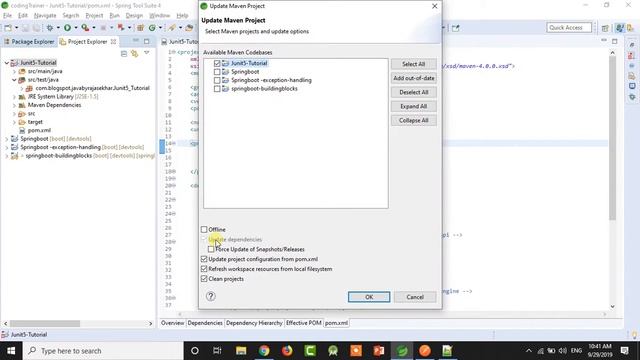Click the Expand All button
This screenshot has width=640, height=360.
pyautogui.click(x=413, y=106)
